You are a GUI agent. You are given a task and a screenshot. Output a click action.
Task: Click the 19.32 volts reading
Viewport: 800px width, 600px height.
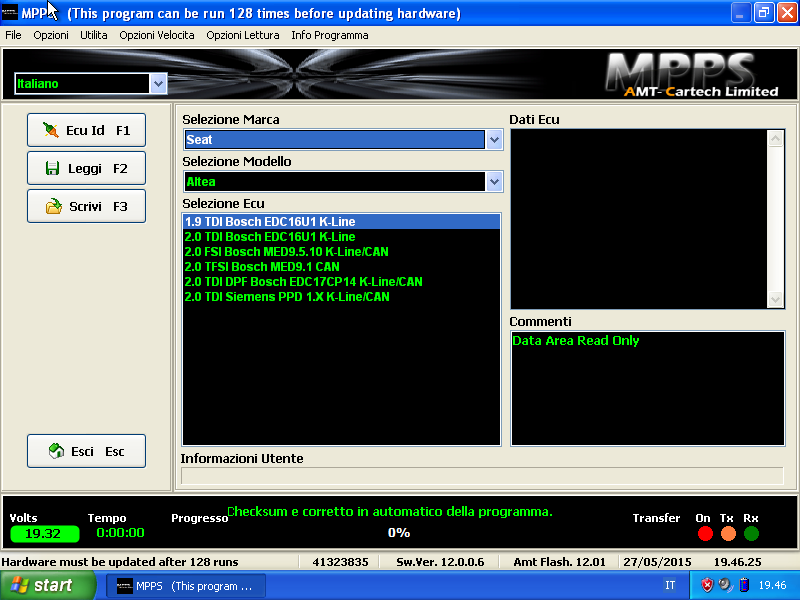click(x=44, y=534)
